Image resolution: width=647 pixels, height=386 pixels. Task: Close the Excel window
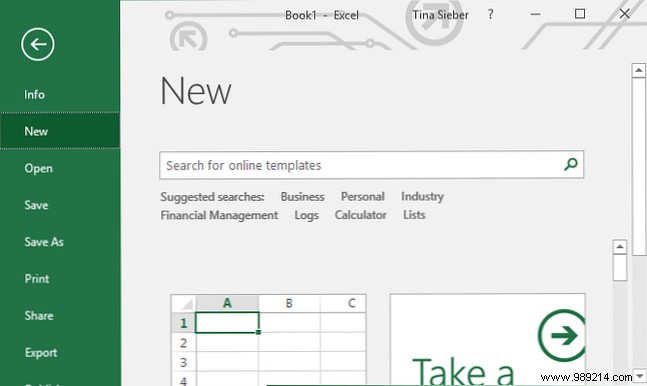click(624, 14)
